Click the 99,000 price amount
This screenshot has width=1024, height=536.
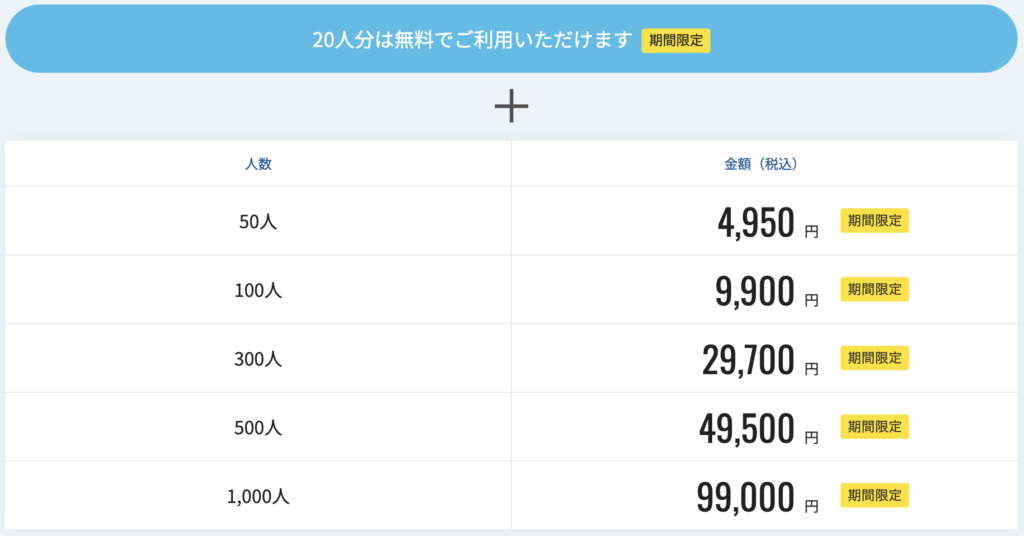[746, 496]
